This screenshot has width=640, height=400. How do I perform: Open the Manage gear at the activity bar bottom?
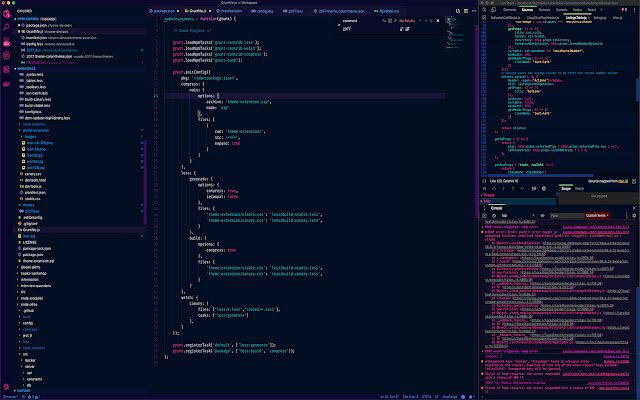coord(6,386)
